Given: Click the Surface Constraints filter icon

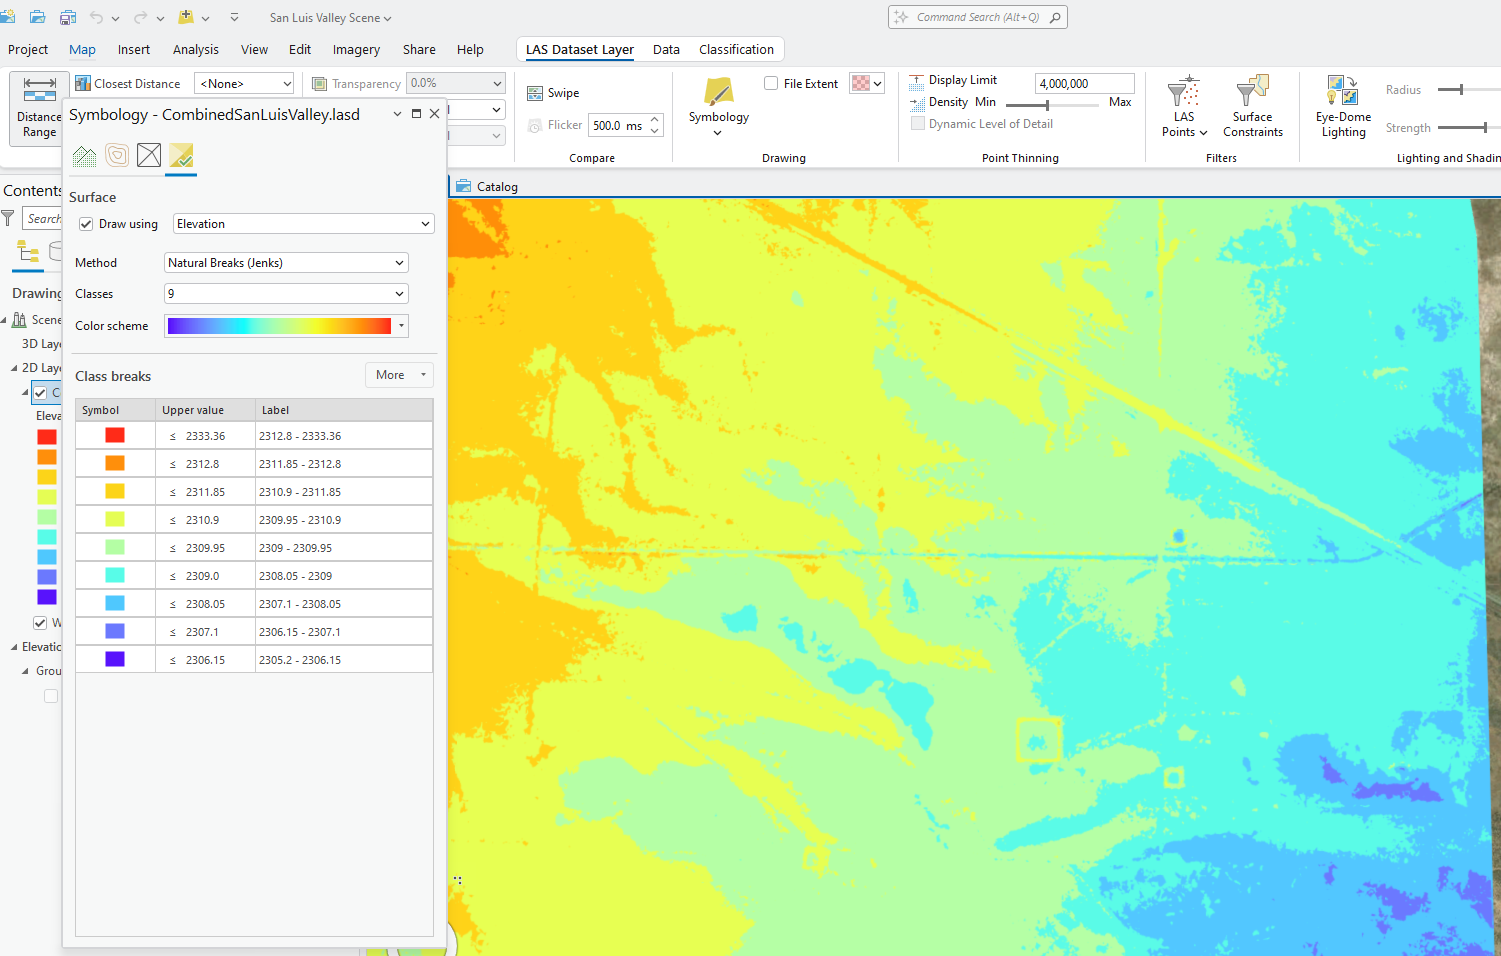Looking at the screenshot, I should tap(1252, 106).
